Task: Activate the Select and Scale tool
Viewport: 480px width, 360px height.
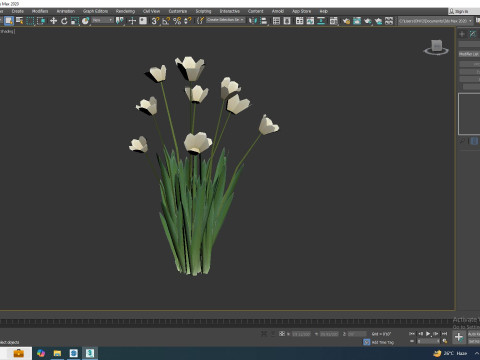Action: tap(75, 21)
